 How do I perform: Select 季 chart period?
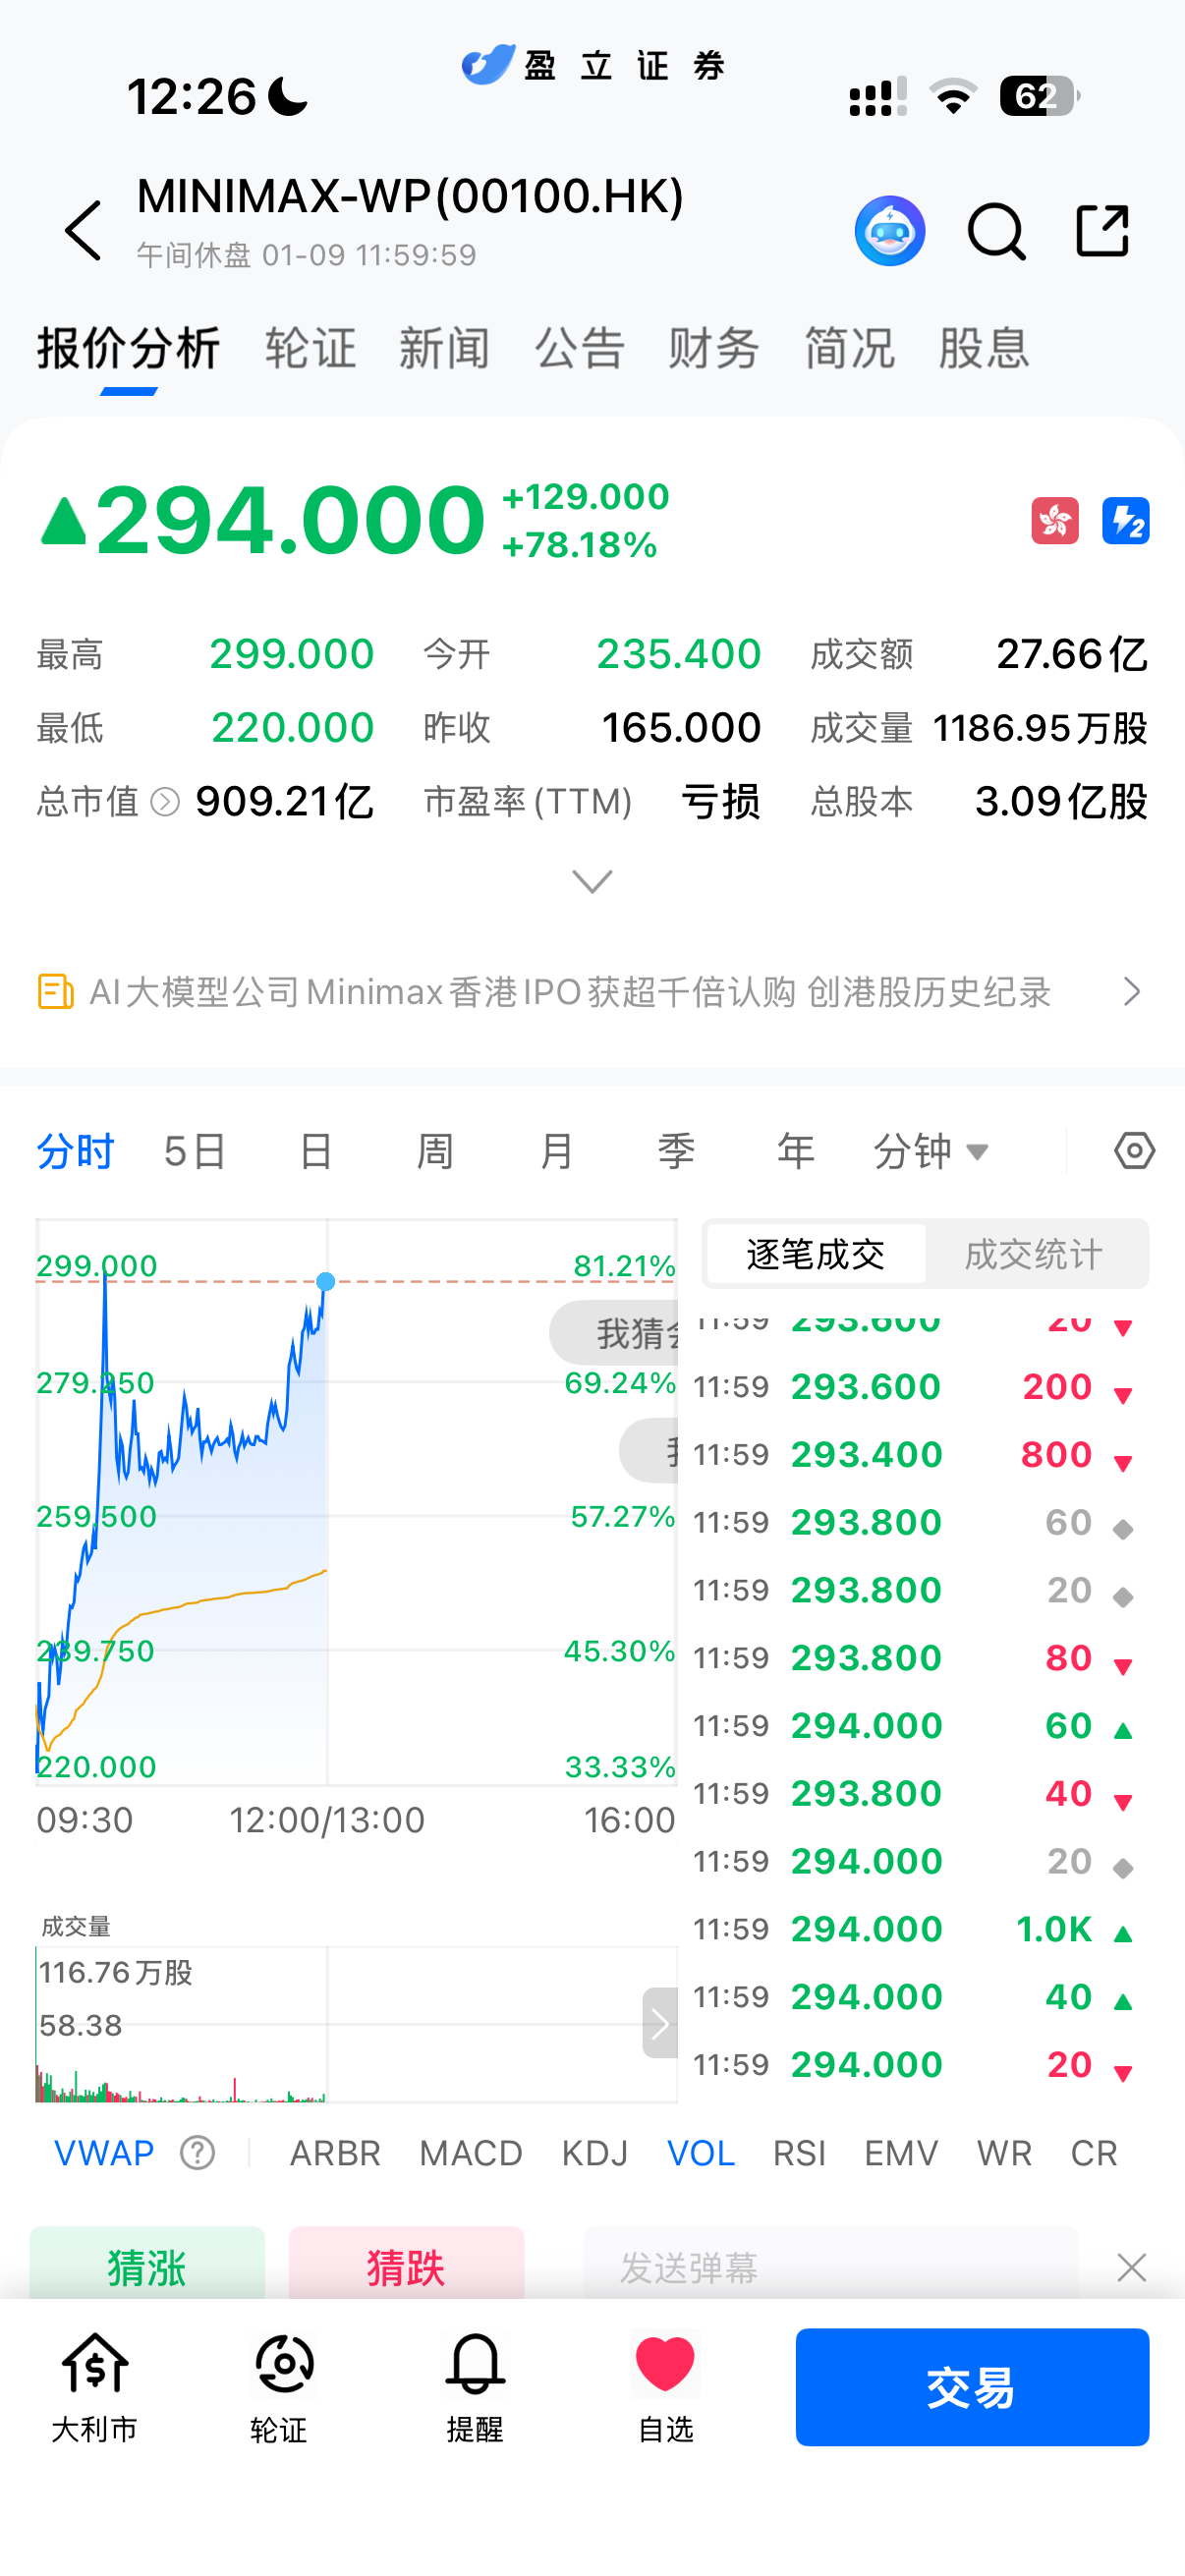[676, 1152]
